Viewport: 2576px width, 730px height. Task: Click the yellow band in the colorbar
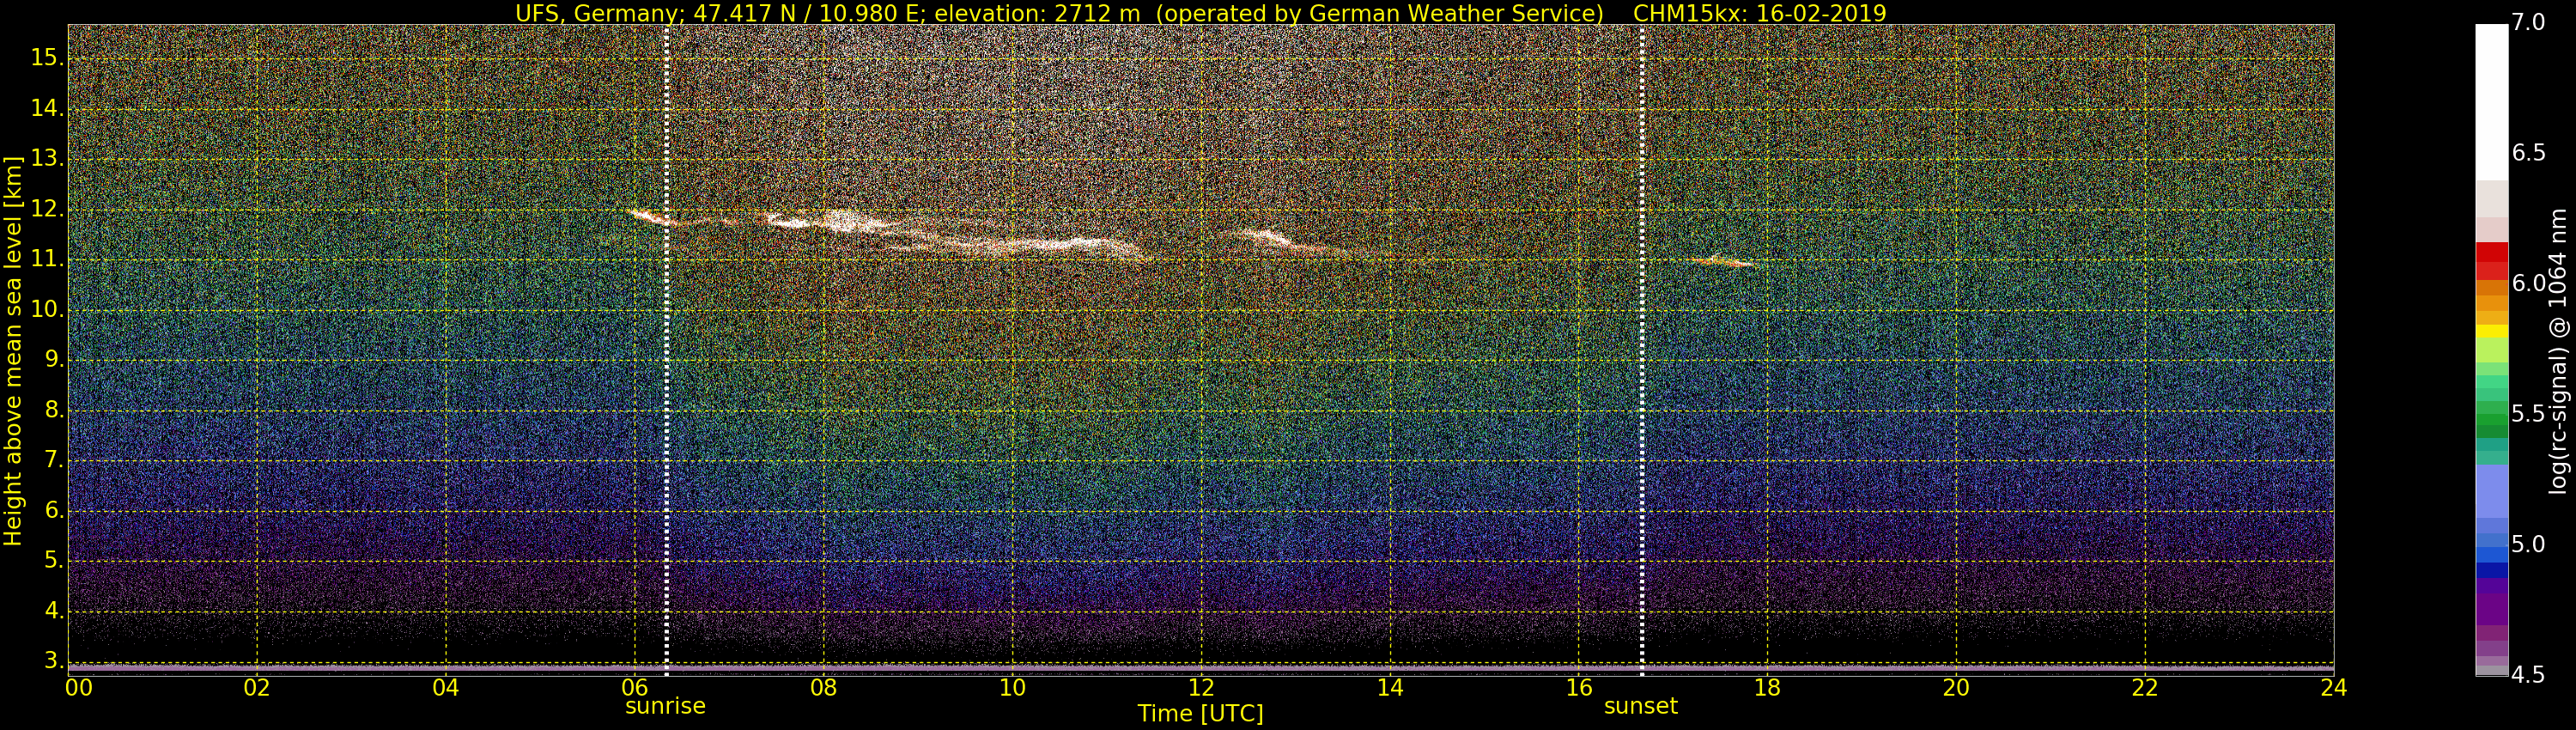click(x=2491, y=331)
